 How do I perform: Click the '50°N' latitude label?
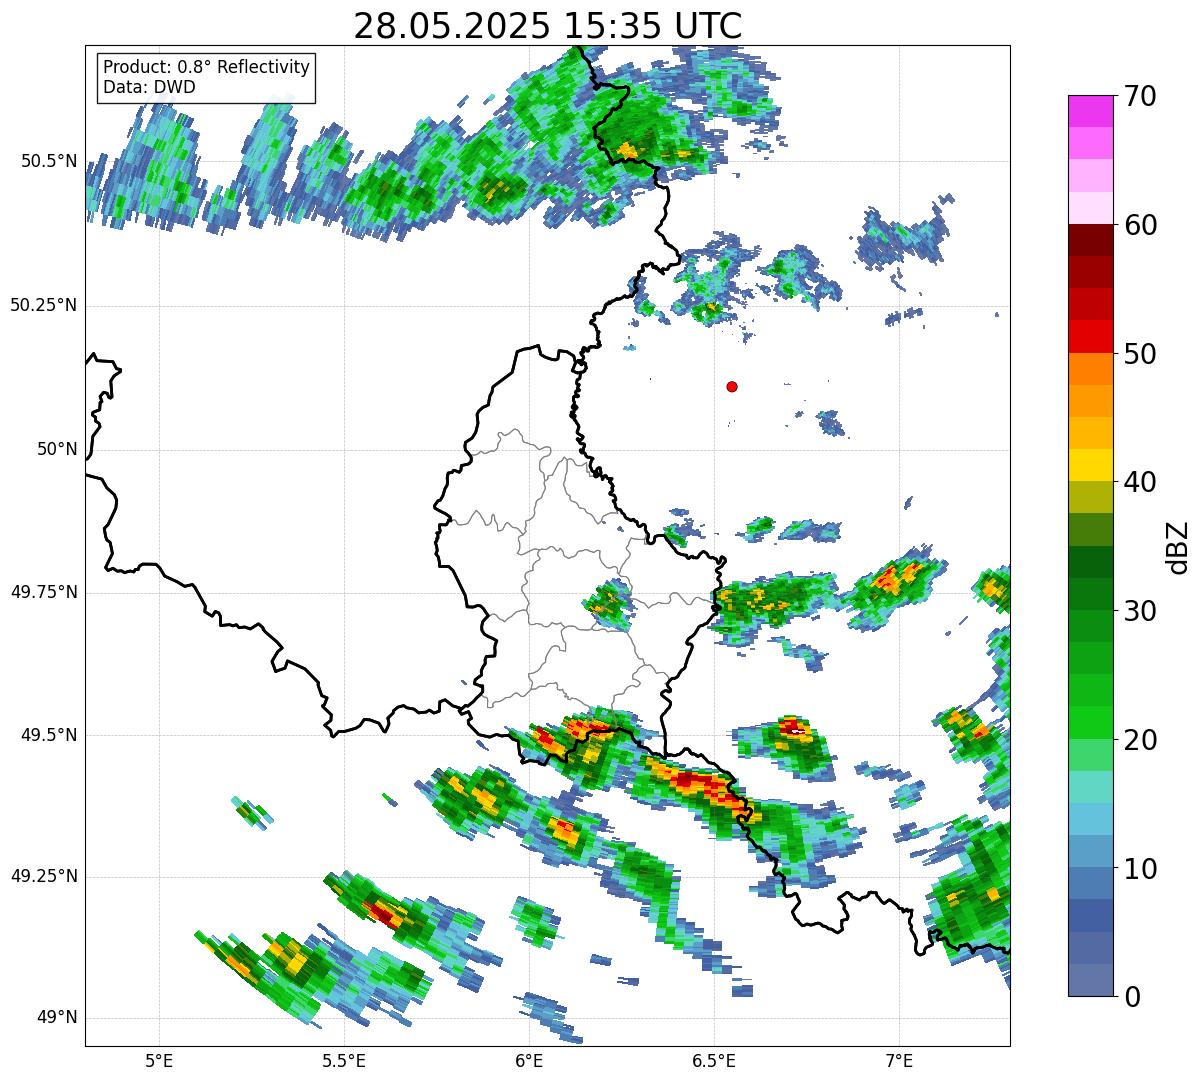pos(57,449)
